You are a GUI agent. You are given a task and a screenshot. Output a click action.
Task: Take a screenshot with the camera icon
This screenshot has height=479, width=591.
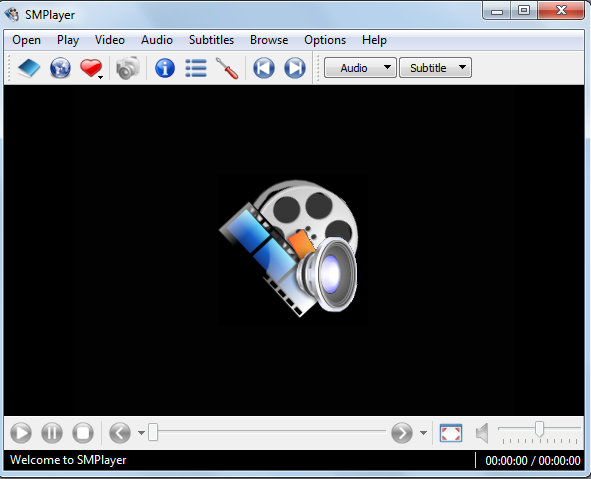coord(128,68)
